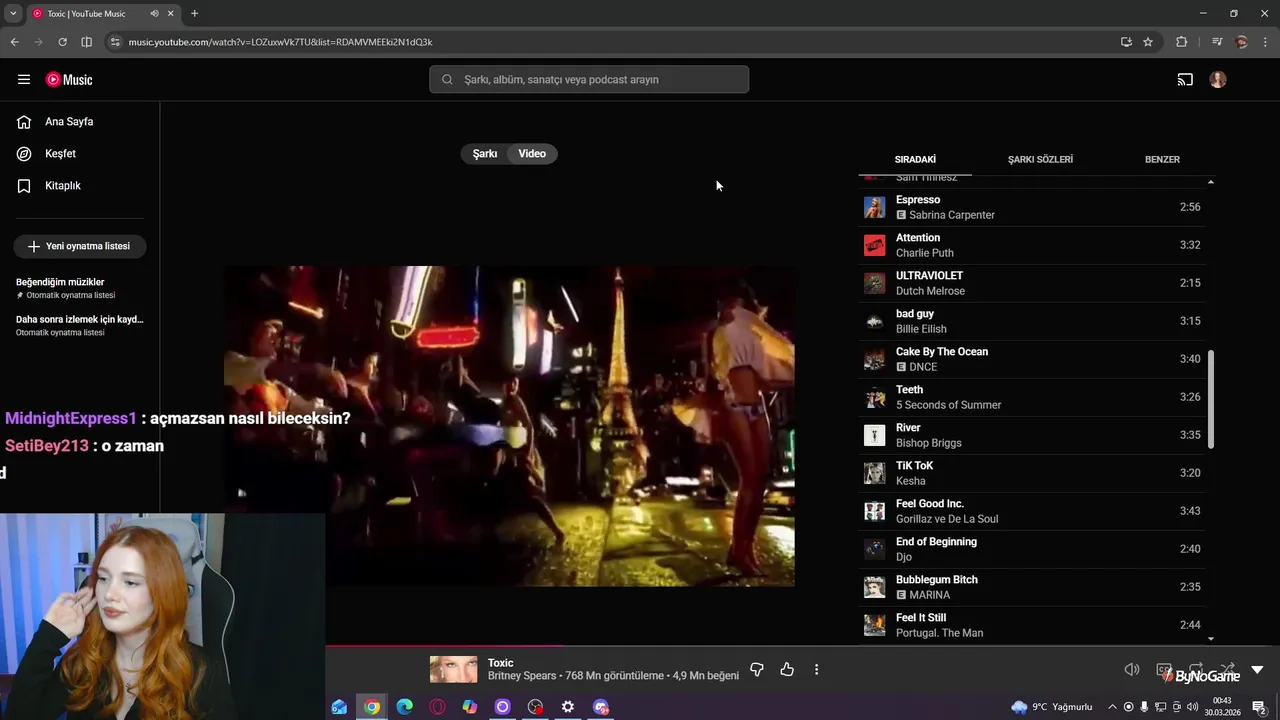The height and width of the screenshot is (720, 1280).
Task: Select River by Bishop Briggs
Action: (x=1034, y=435)
